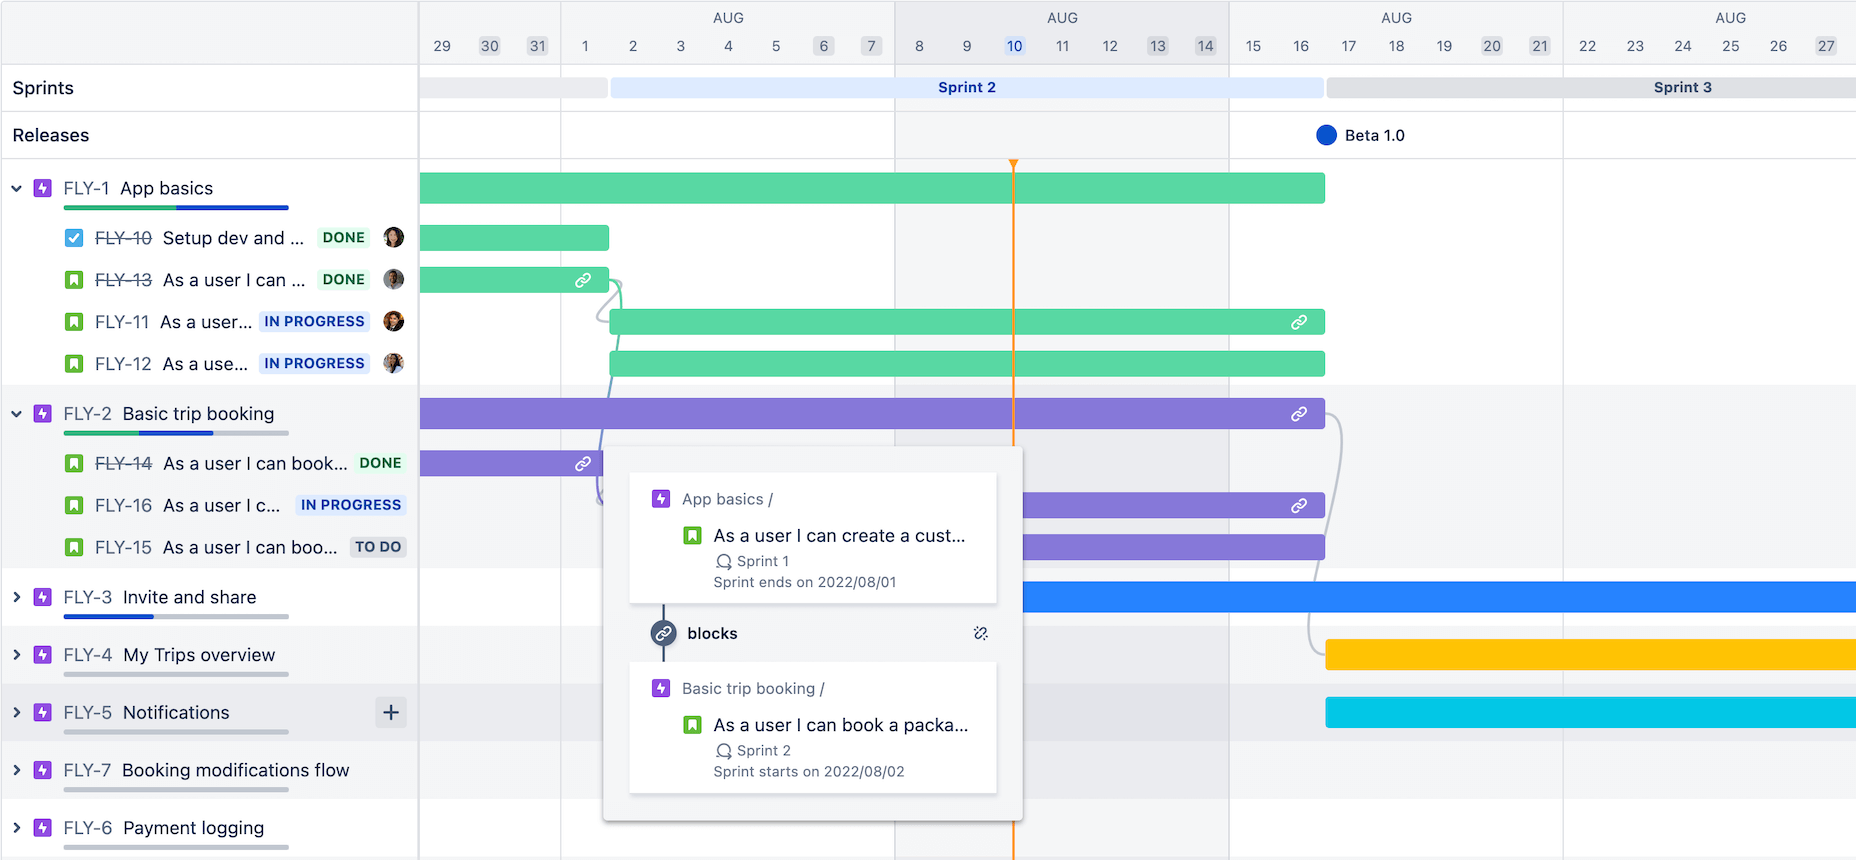
Task: Click the Beta 1.0 release marker dot
Action: (x=1326, y=135)
